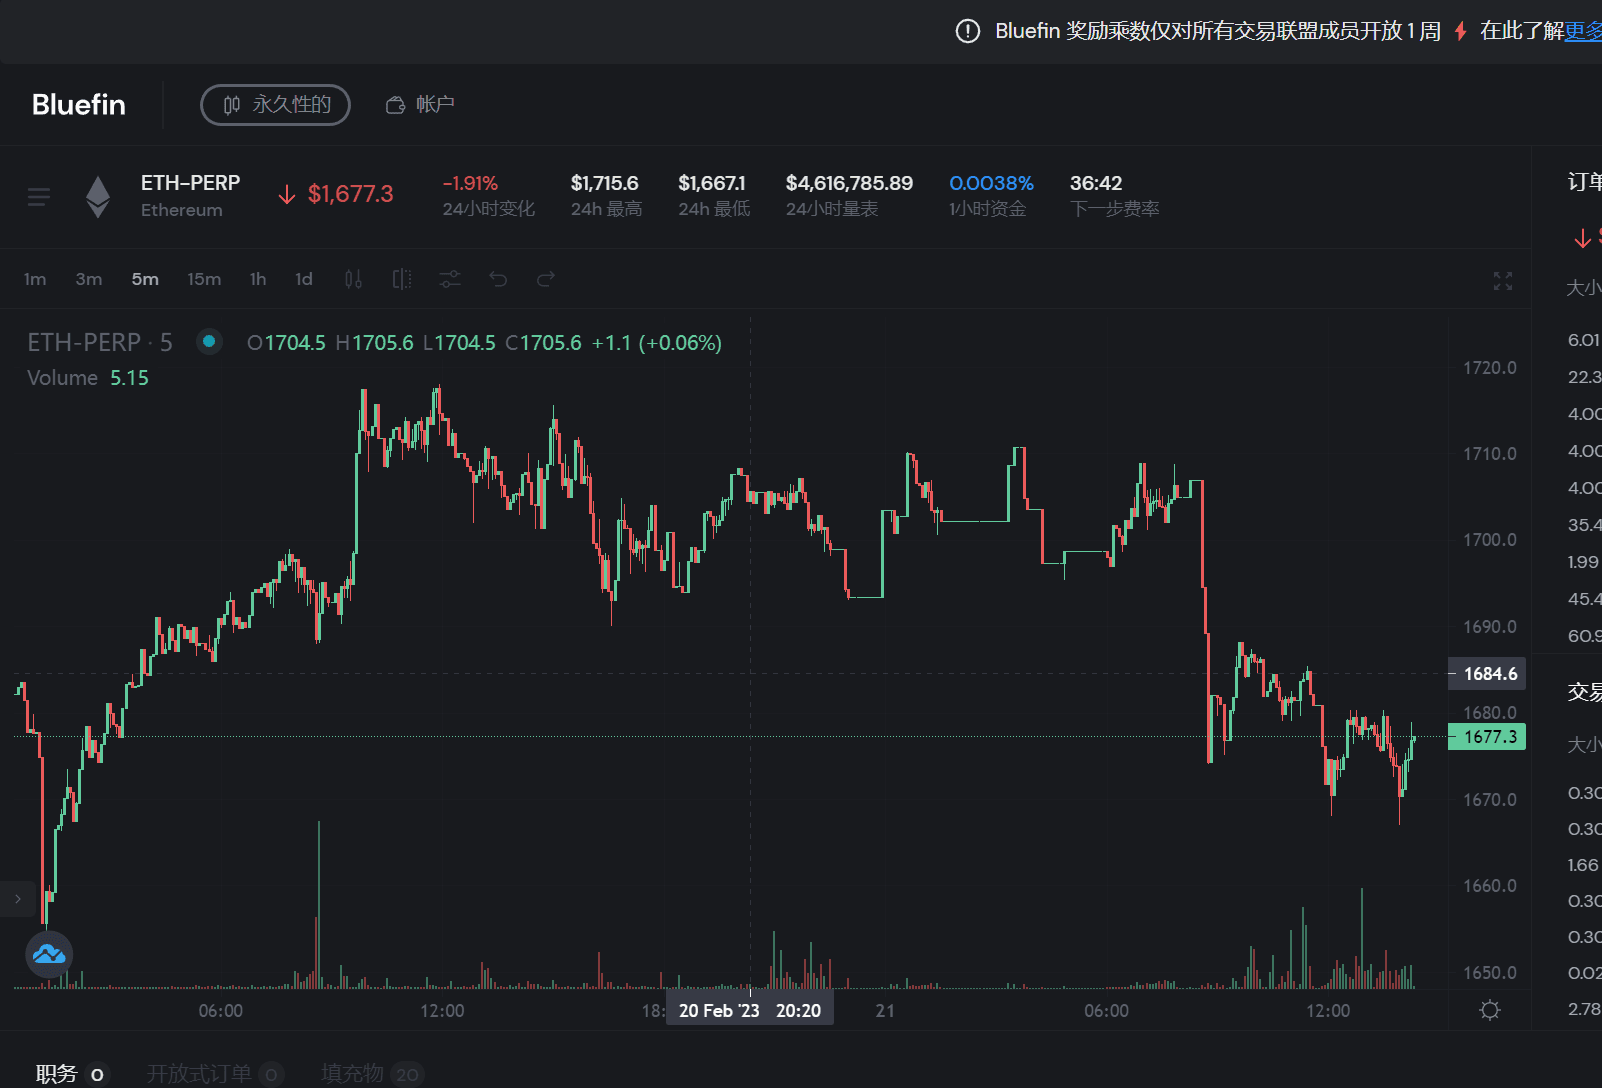The height and width of the screenshot is (1088, 1602).
Task: Click the 1720.0 price axis label
Action: coord(1490,368)
